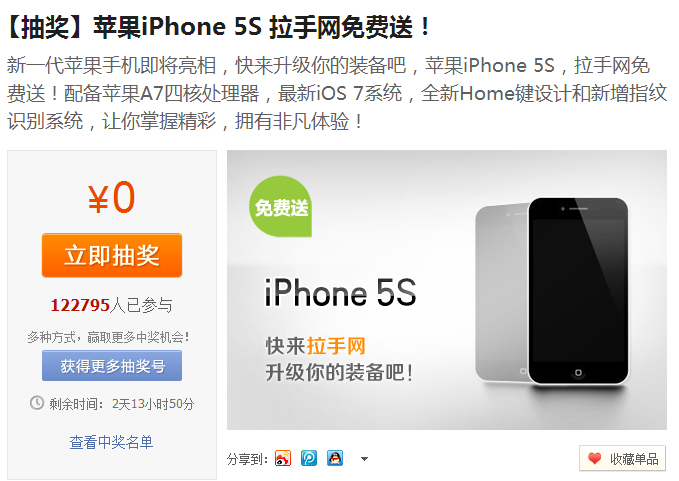This screenshot has height=481, width=679.
Task: Click 获得更多抽奖号 blue button
Action: click(x=112, y=366)
